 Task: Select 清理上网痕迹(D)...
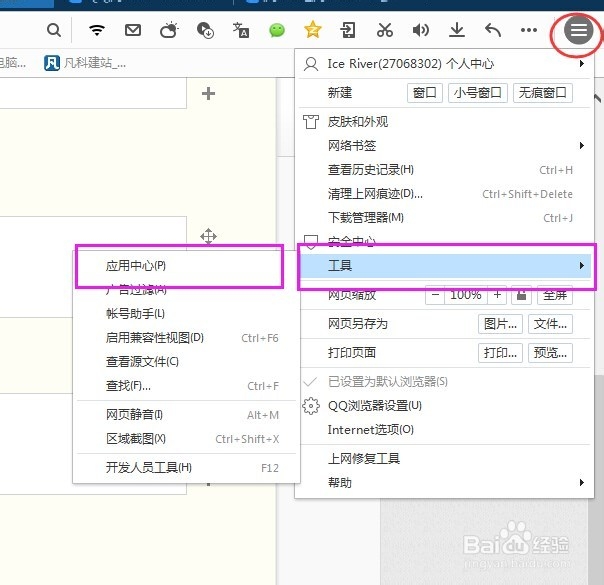pos(445,194)
